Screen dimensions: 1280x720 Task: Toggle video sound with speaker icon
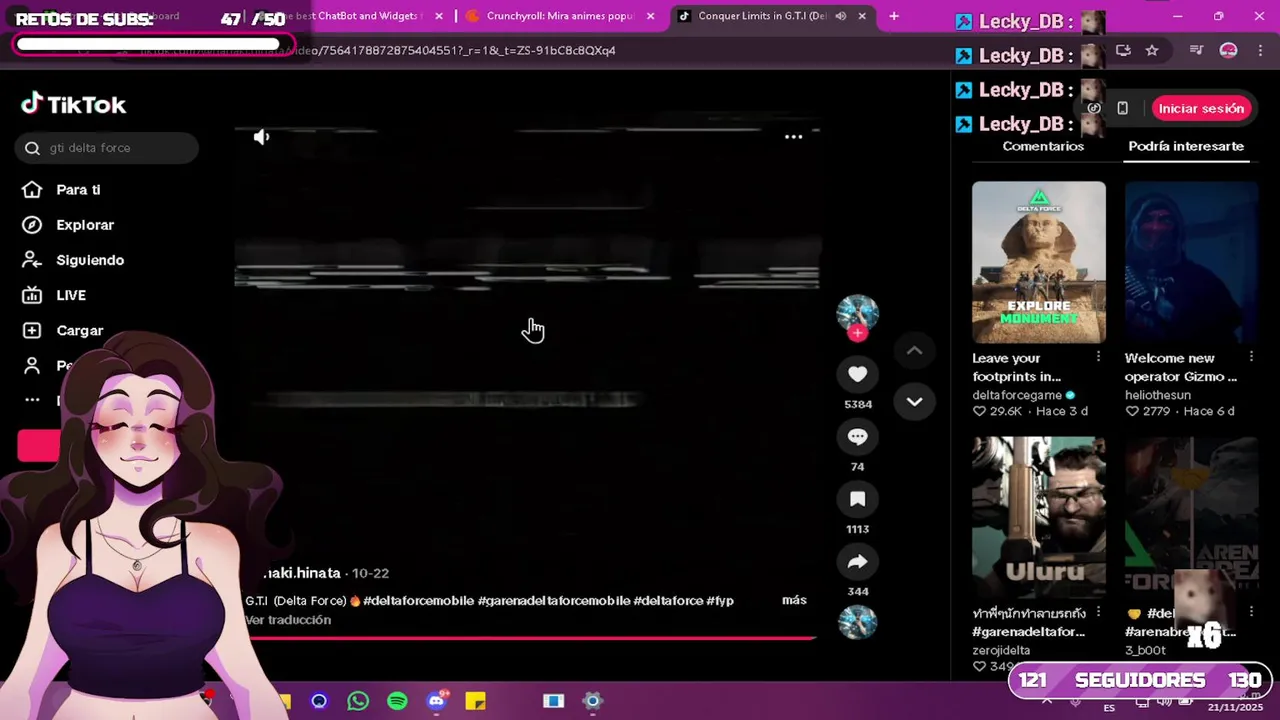(x=261, y=137)
